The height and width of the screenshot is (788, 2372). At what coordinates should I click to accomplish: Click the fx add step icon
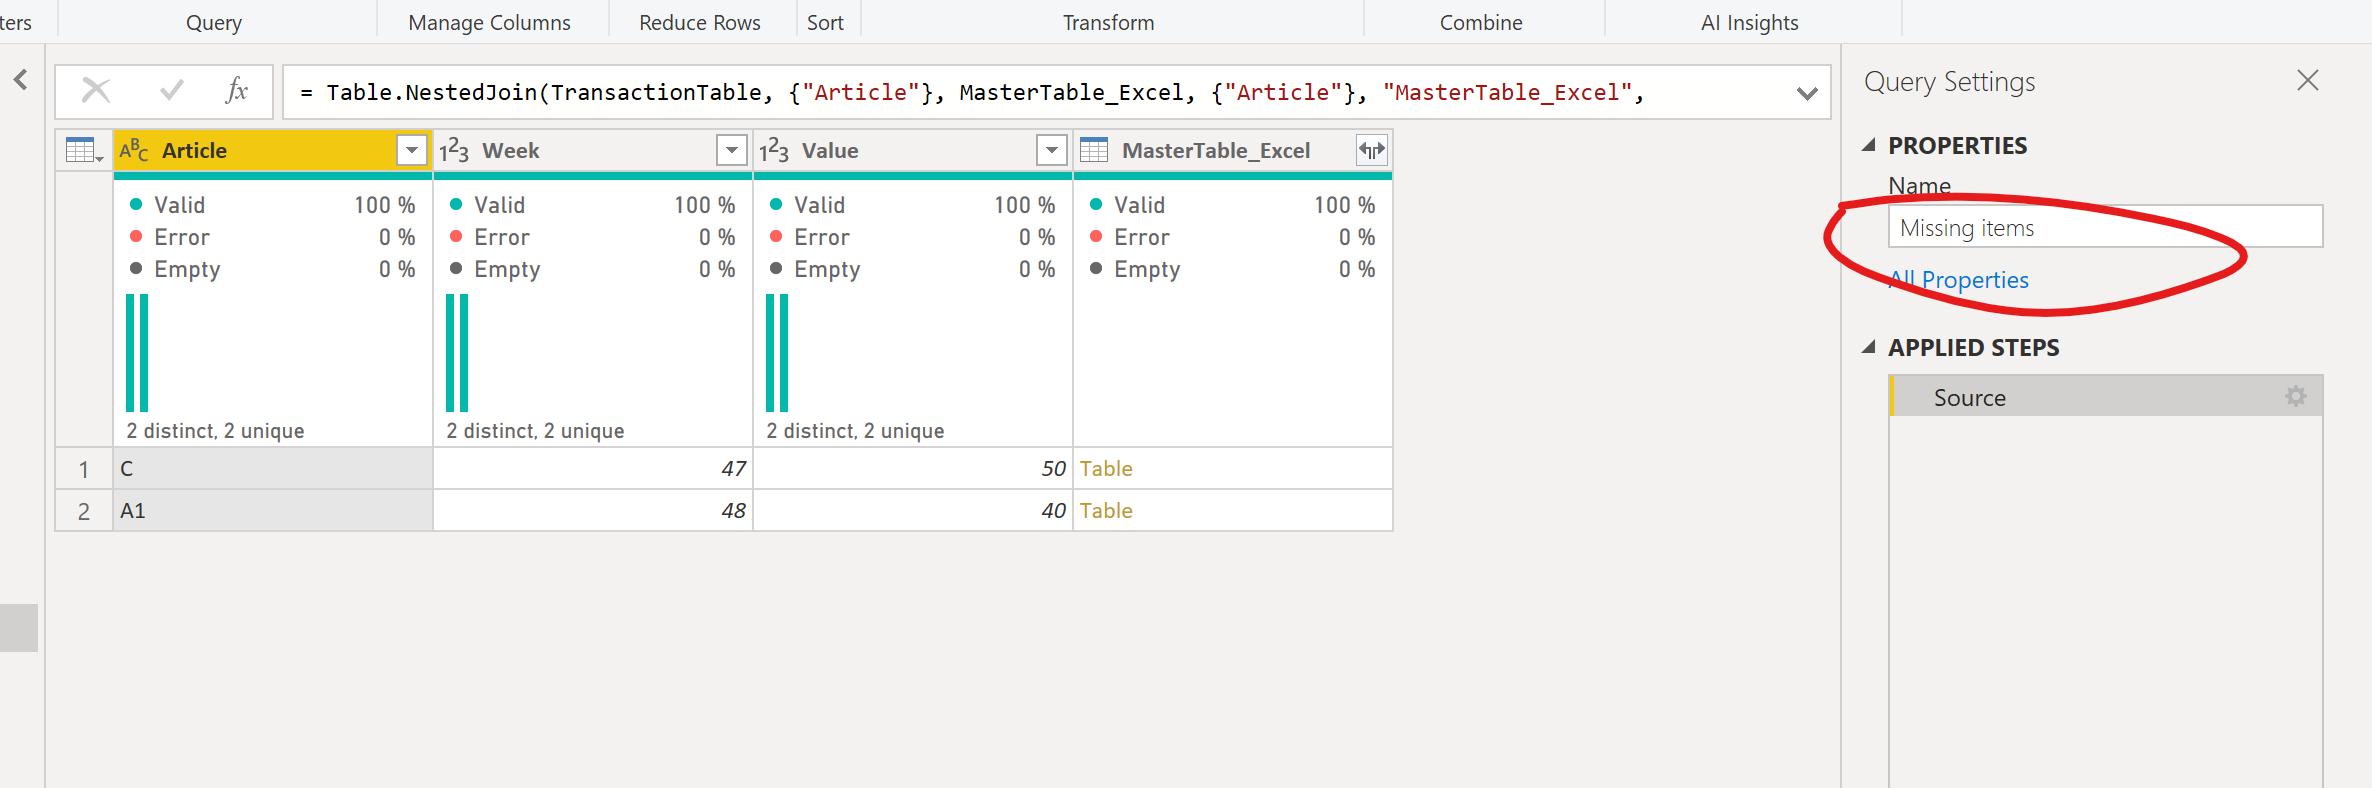coord(237,91)
